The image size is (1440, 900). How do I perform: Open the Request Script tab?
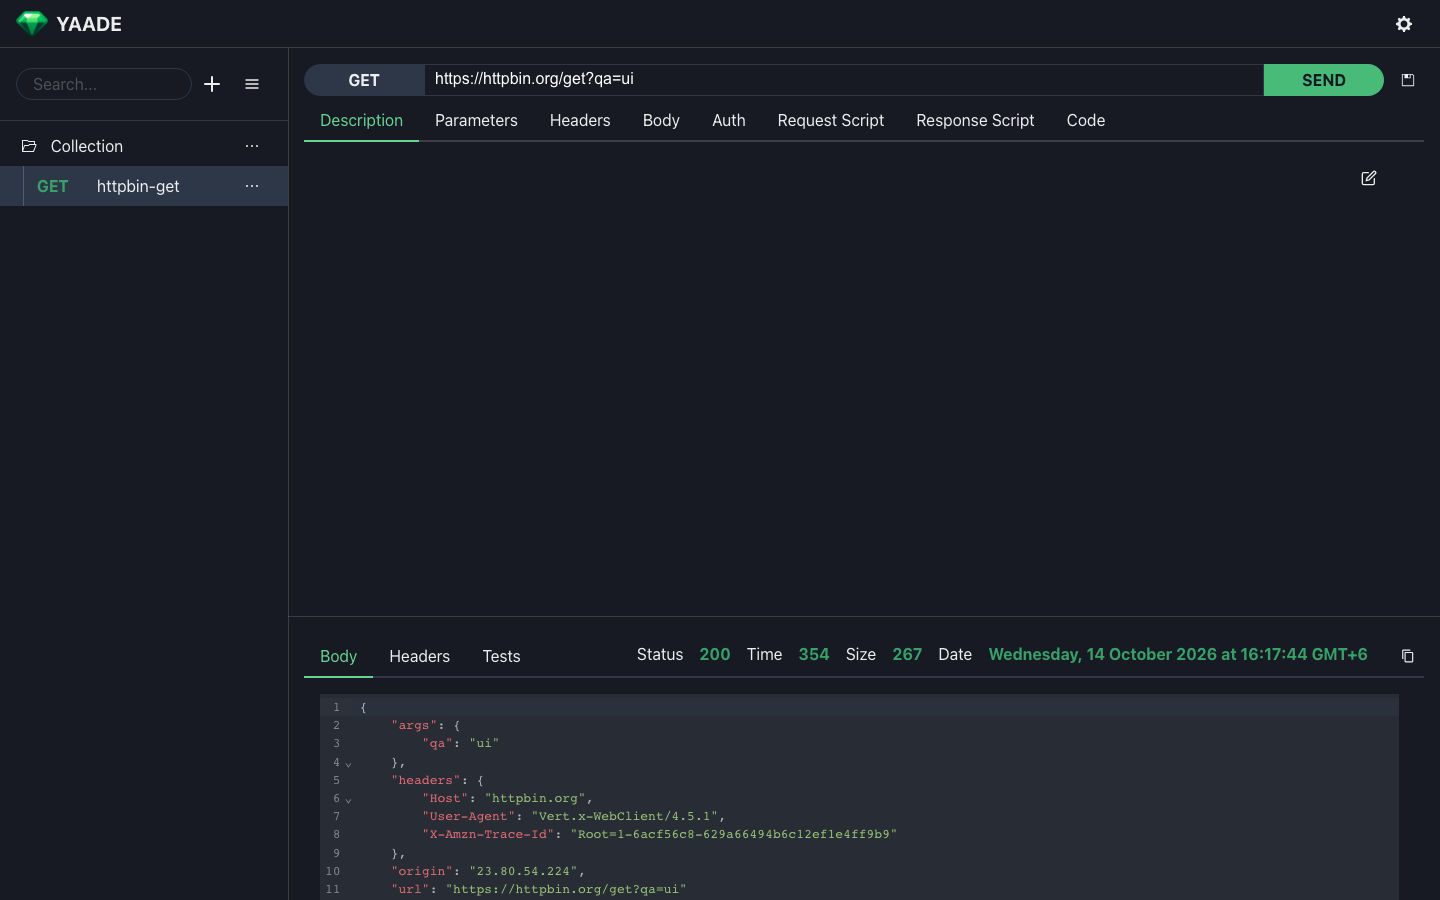(x=831, y=120)
